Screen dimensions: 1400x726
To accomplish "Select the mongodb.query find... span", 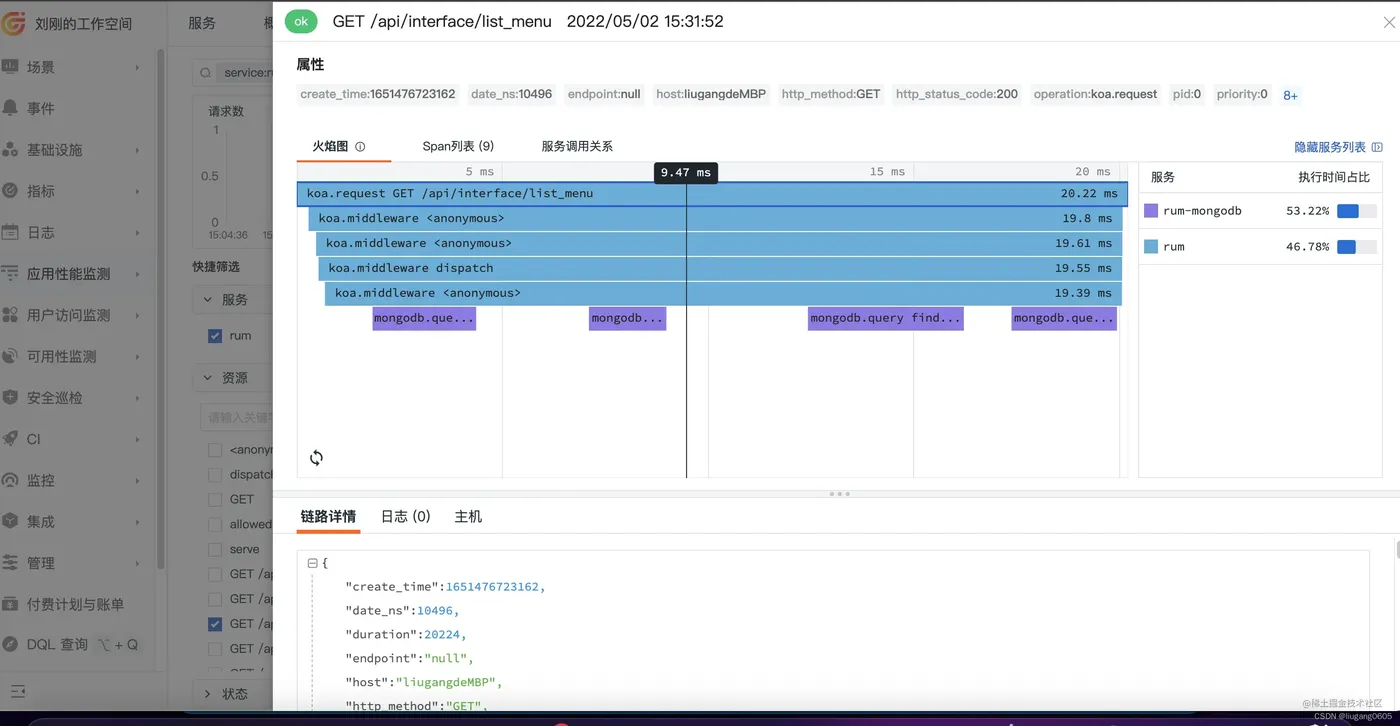I will point(885,318).
